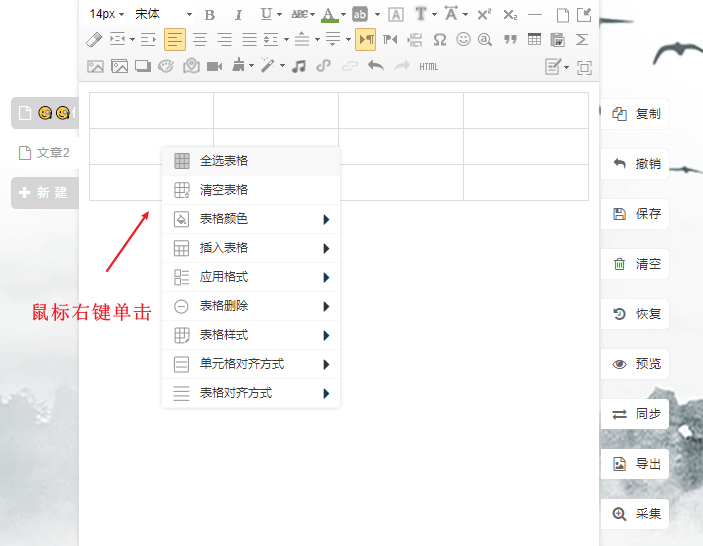Screen dimensions: 703x546
Task: Insert special character with omega icon
Action: [x=439, y=40]
